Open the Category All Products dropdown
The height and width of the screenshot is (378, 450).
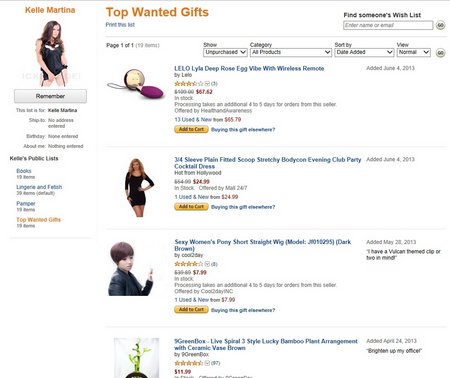click(291, 52)
